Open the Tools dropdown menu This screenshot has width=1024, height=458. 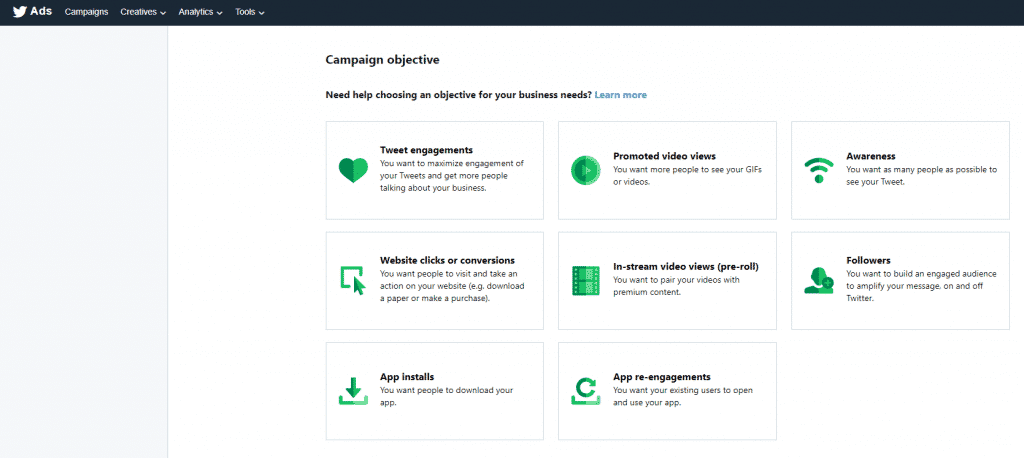[x=249, y=12]
